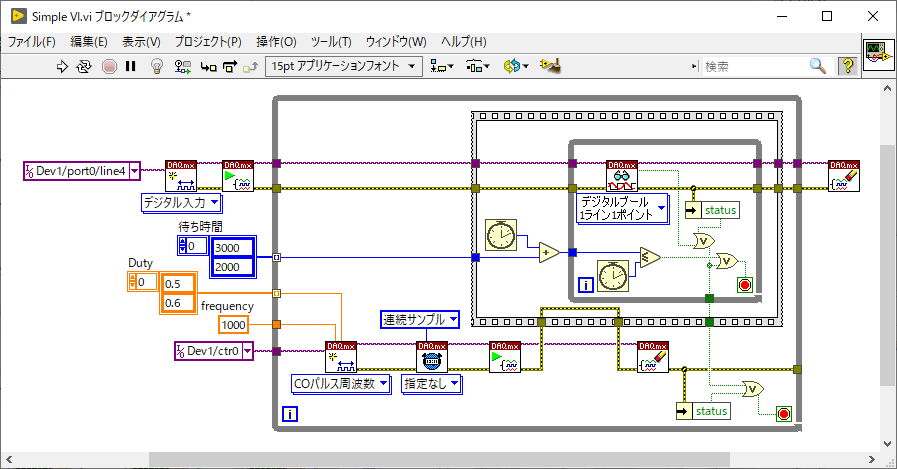Click the lower status unbundle node

[703, 411]
